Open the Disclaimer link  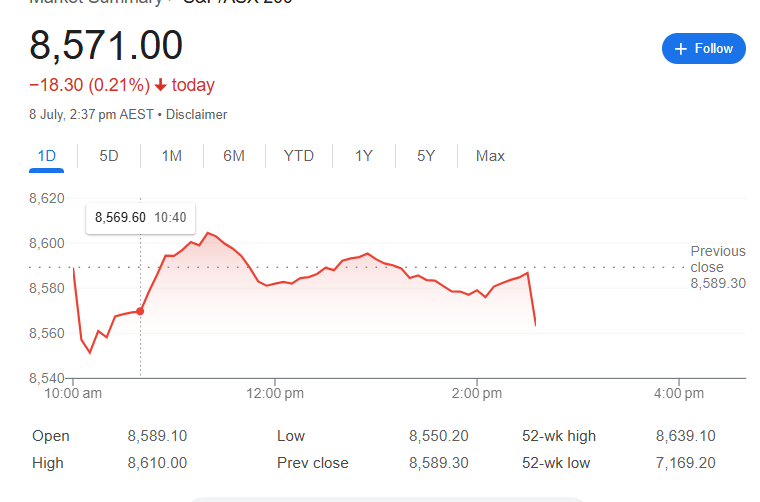[196, 115]
